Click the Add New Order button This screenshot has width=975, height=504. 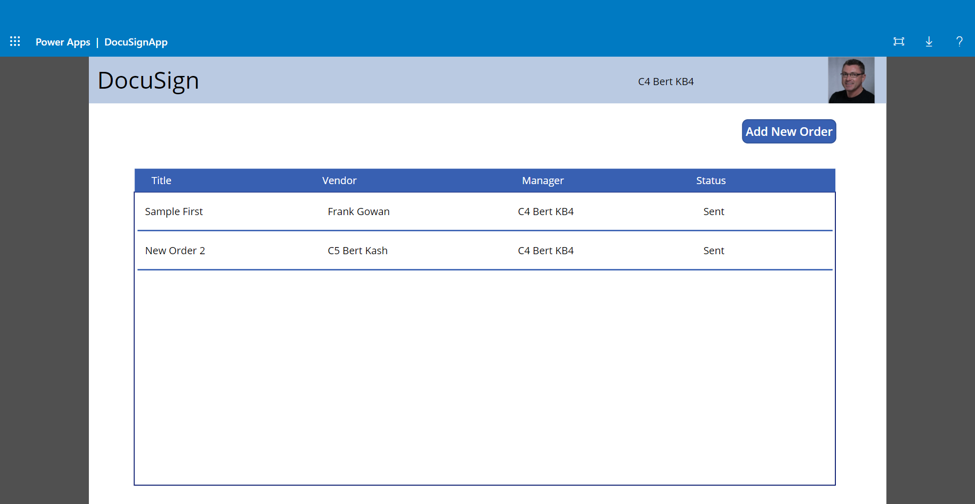[x=788, y=132]
